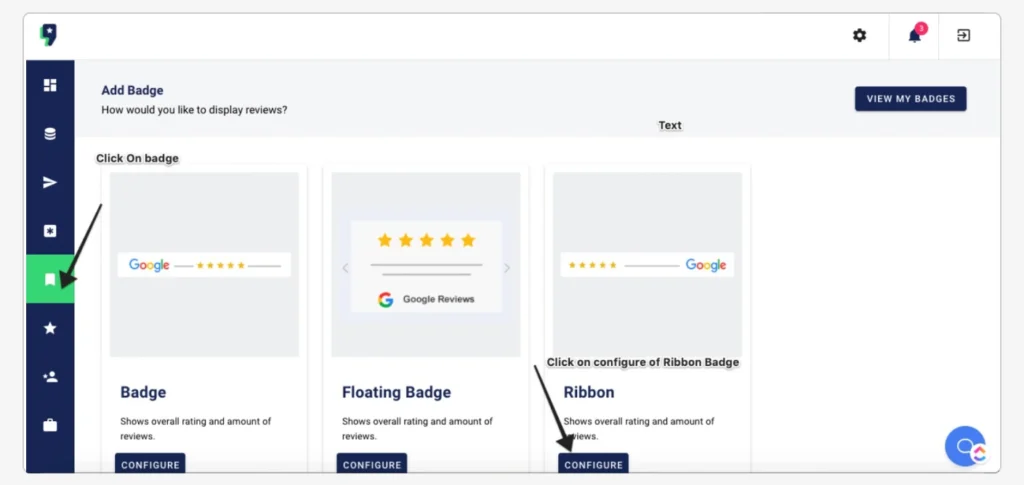Click the 'Add Badge' heading
The image size is (1024, 485).
coord(133,91)
